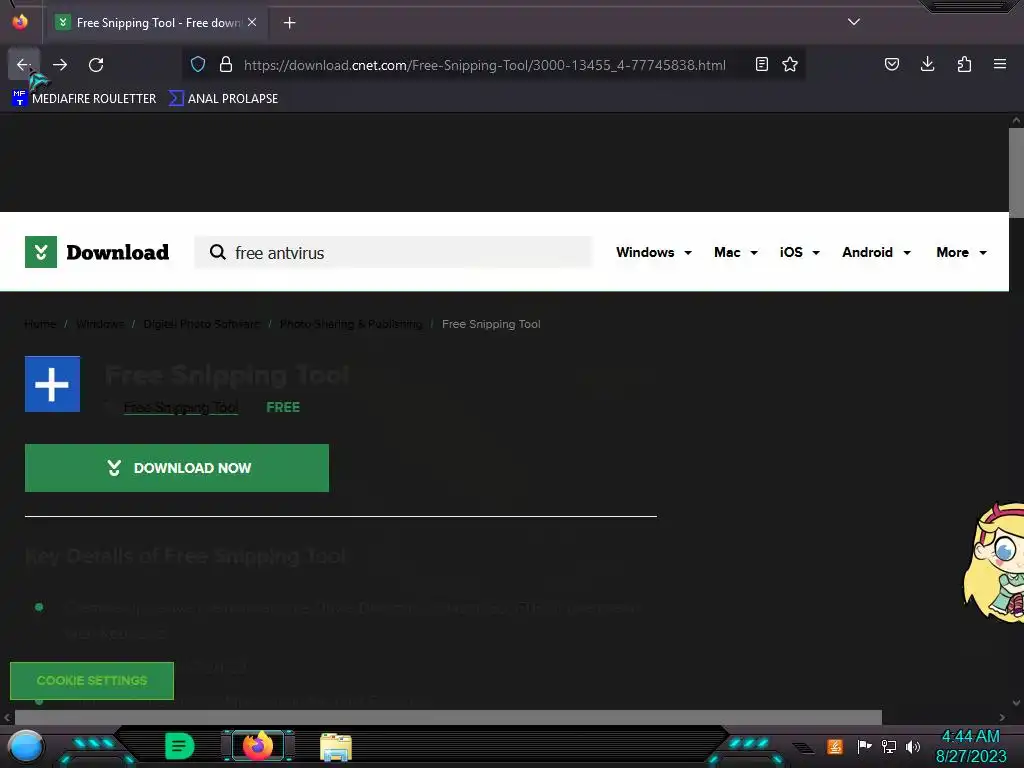Open COOKIE SETTINGS button

tap(92, 680)
